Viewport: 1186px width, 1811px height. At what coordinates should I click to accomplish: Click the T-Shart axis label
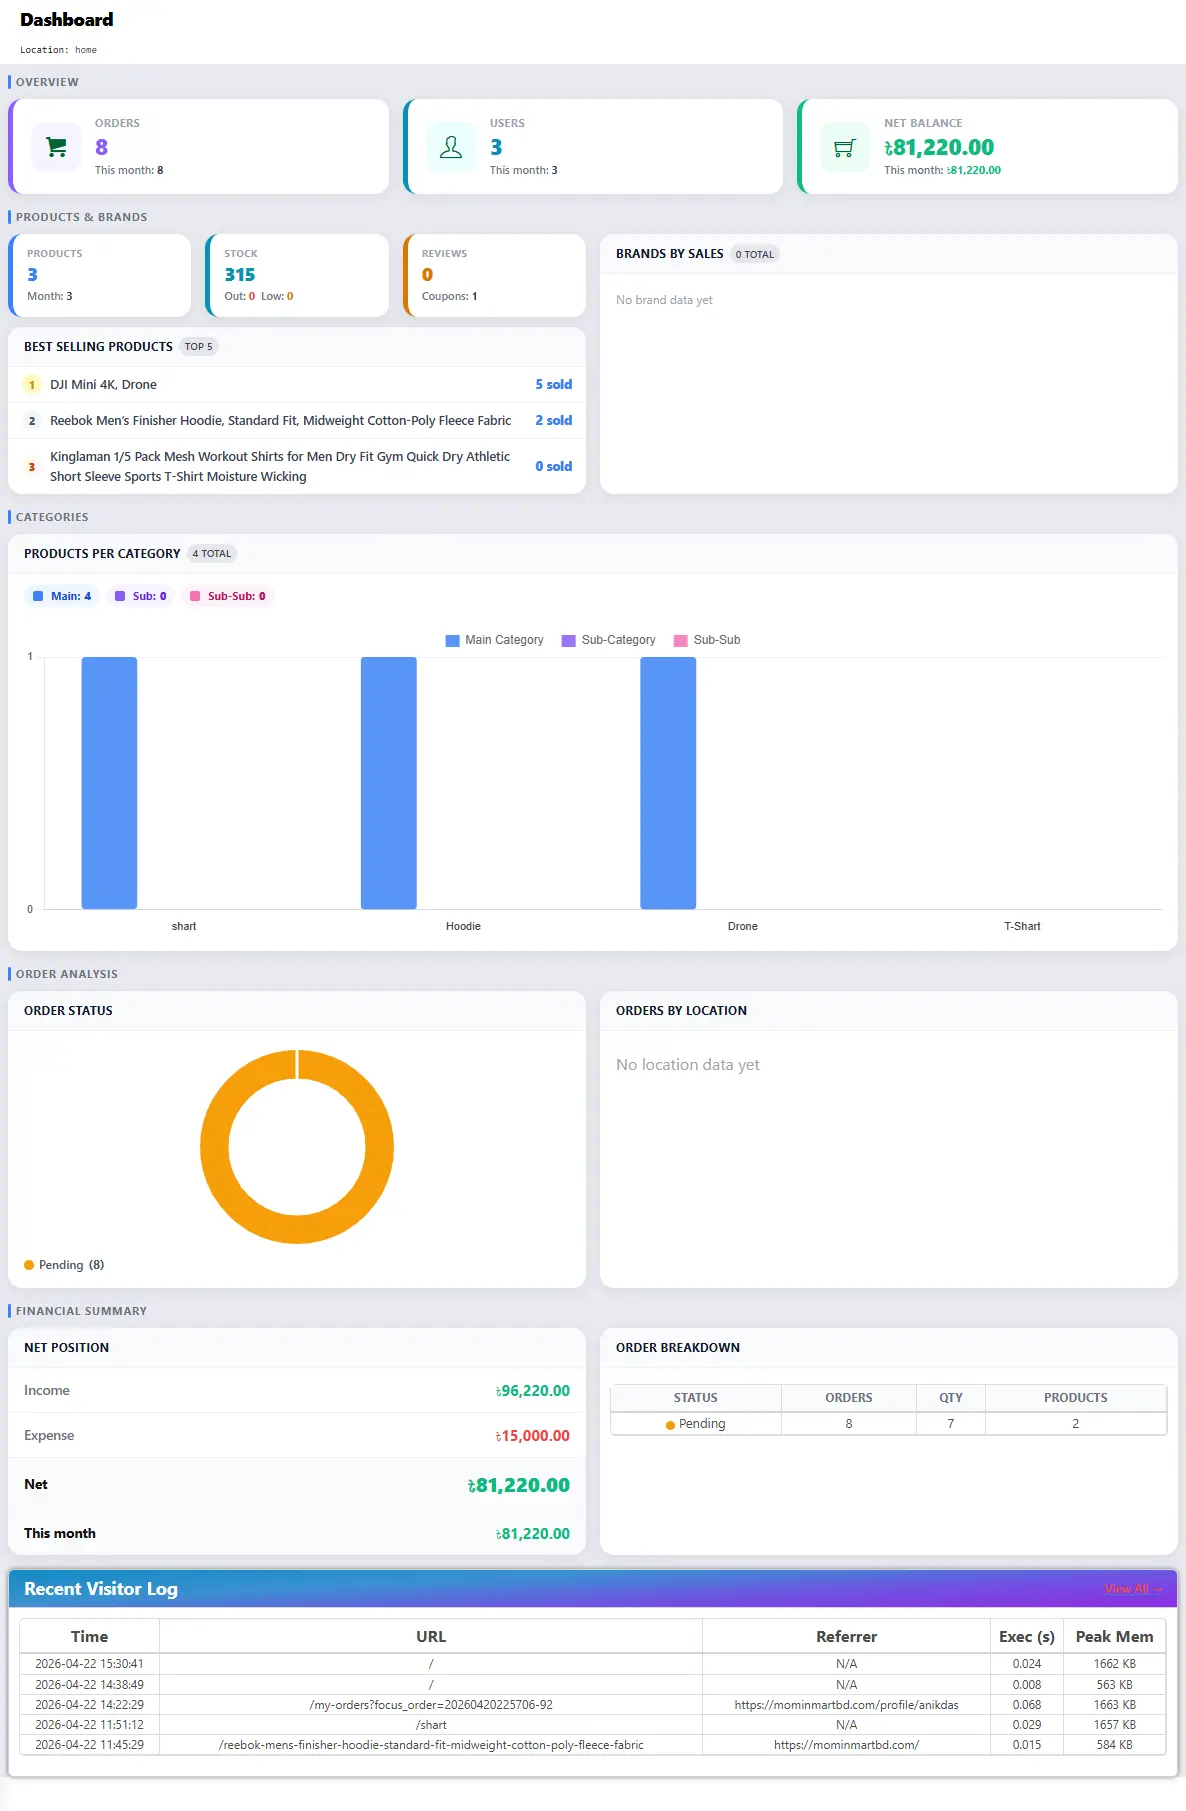[1022, 927]
